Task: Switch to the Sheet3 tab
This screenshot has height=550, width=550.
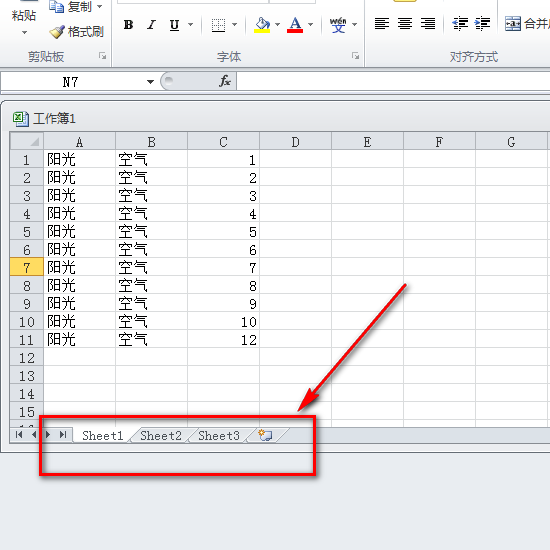Action: pyautogui.click(x=219, y=436)
